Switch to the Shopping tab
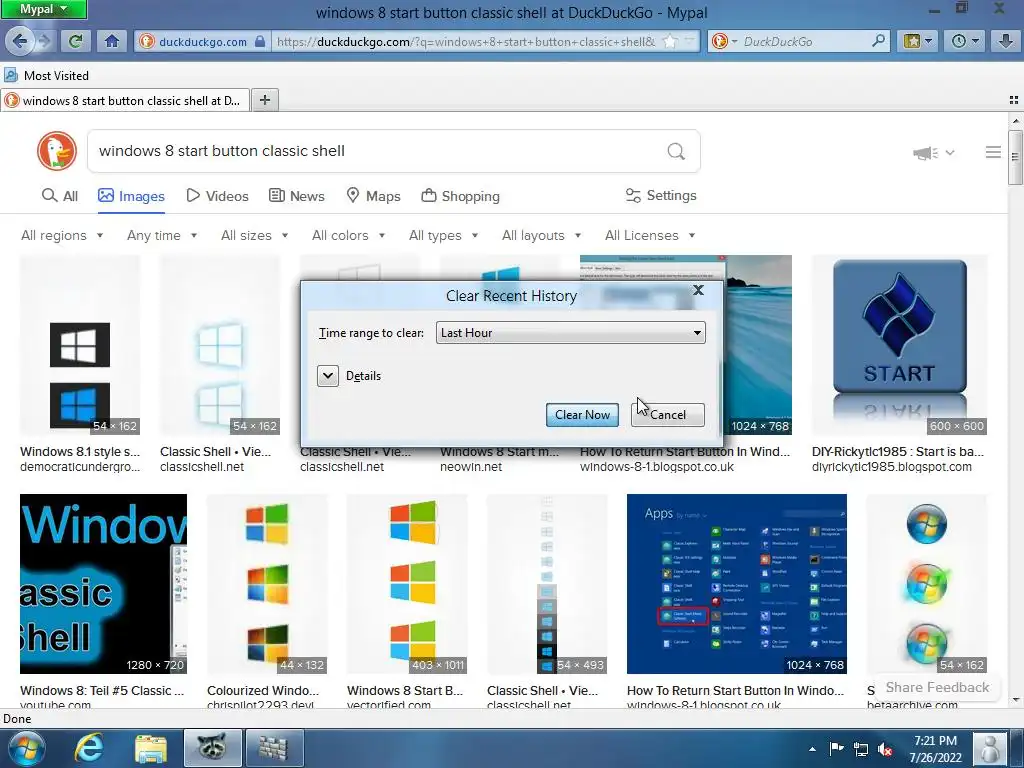Viewport: 1024px width, 768px height. [x=460, y=196]
